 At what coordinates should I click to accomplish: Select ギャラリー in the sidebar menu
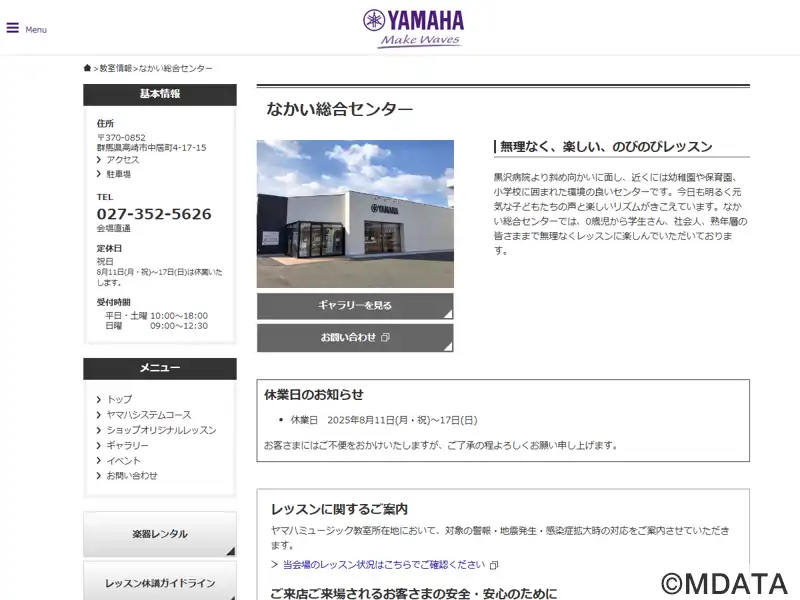[128, 445]
